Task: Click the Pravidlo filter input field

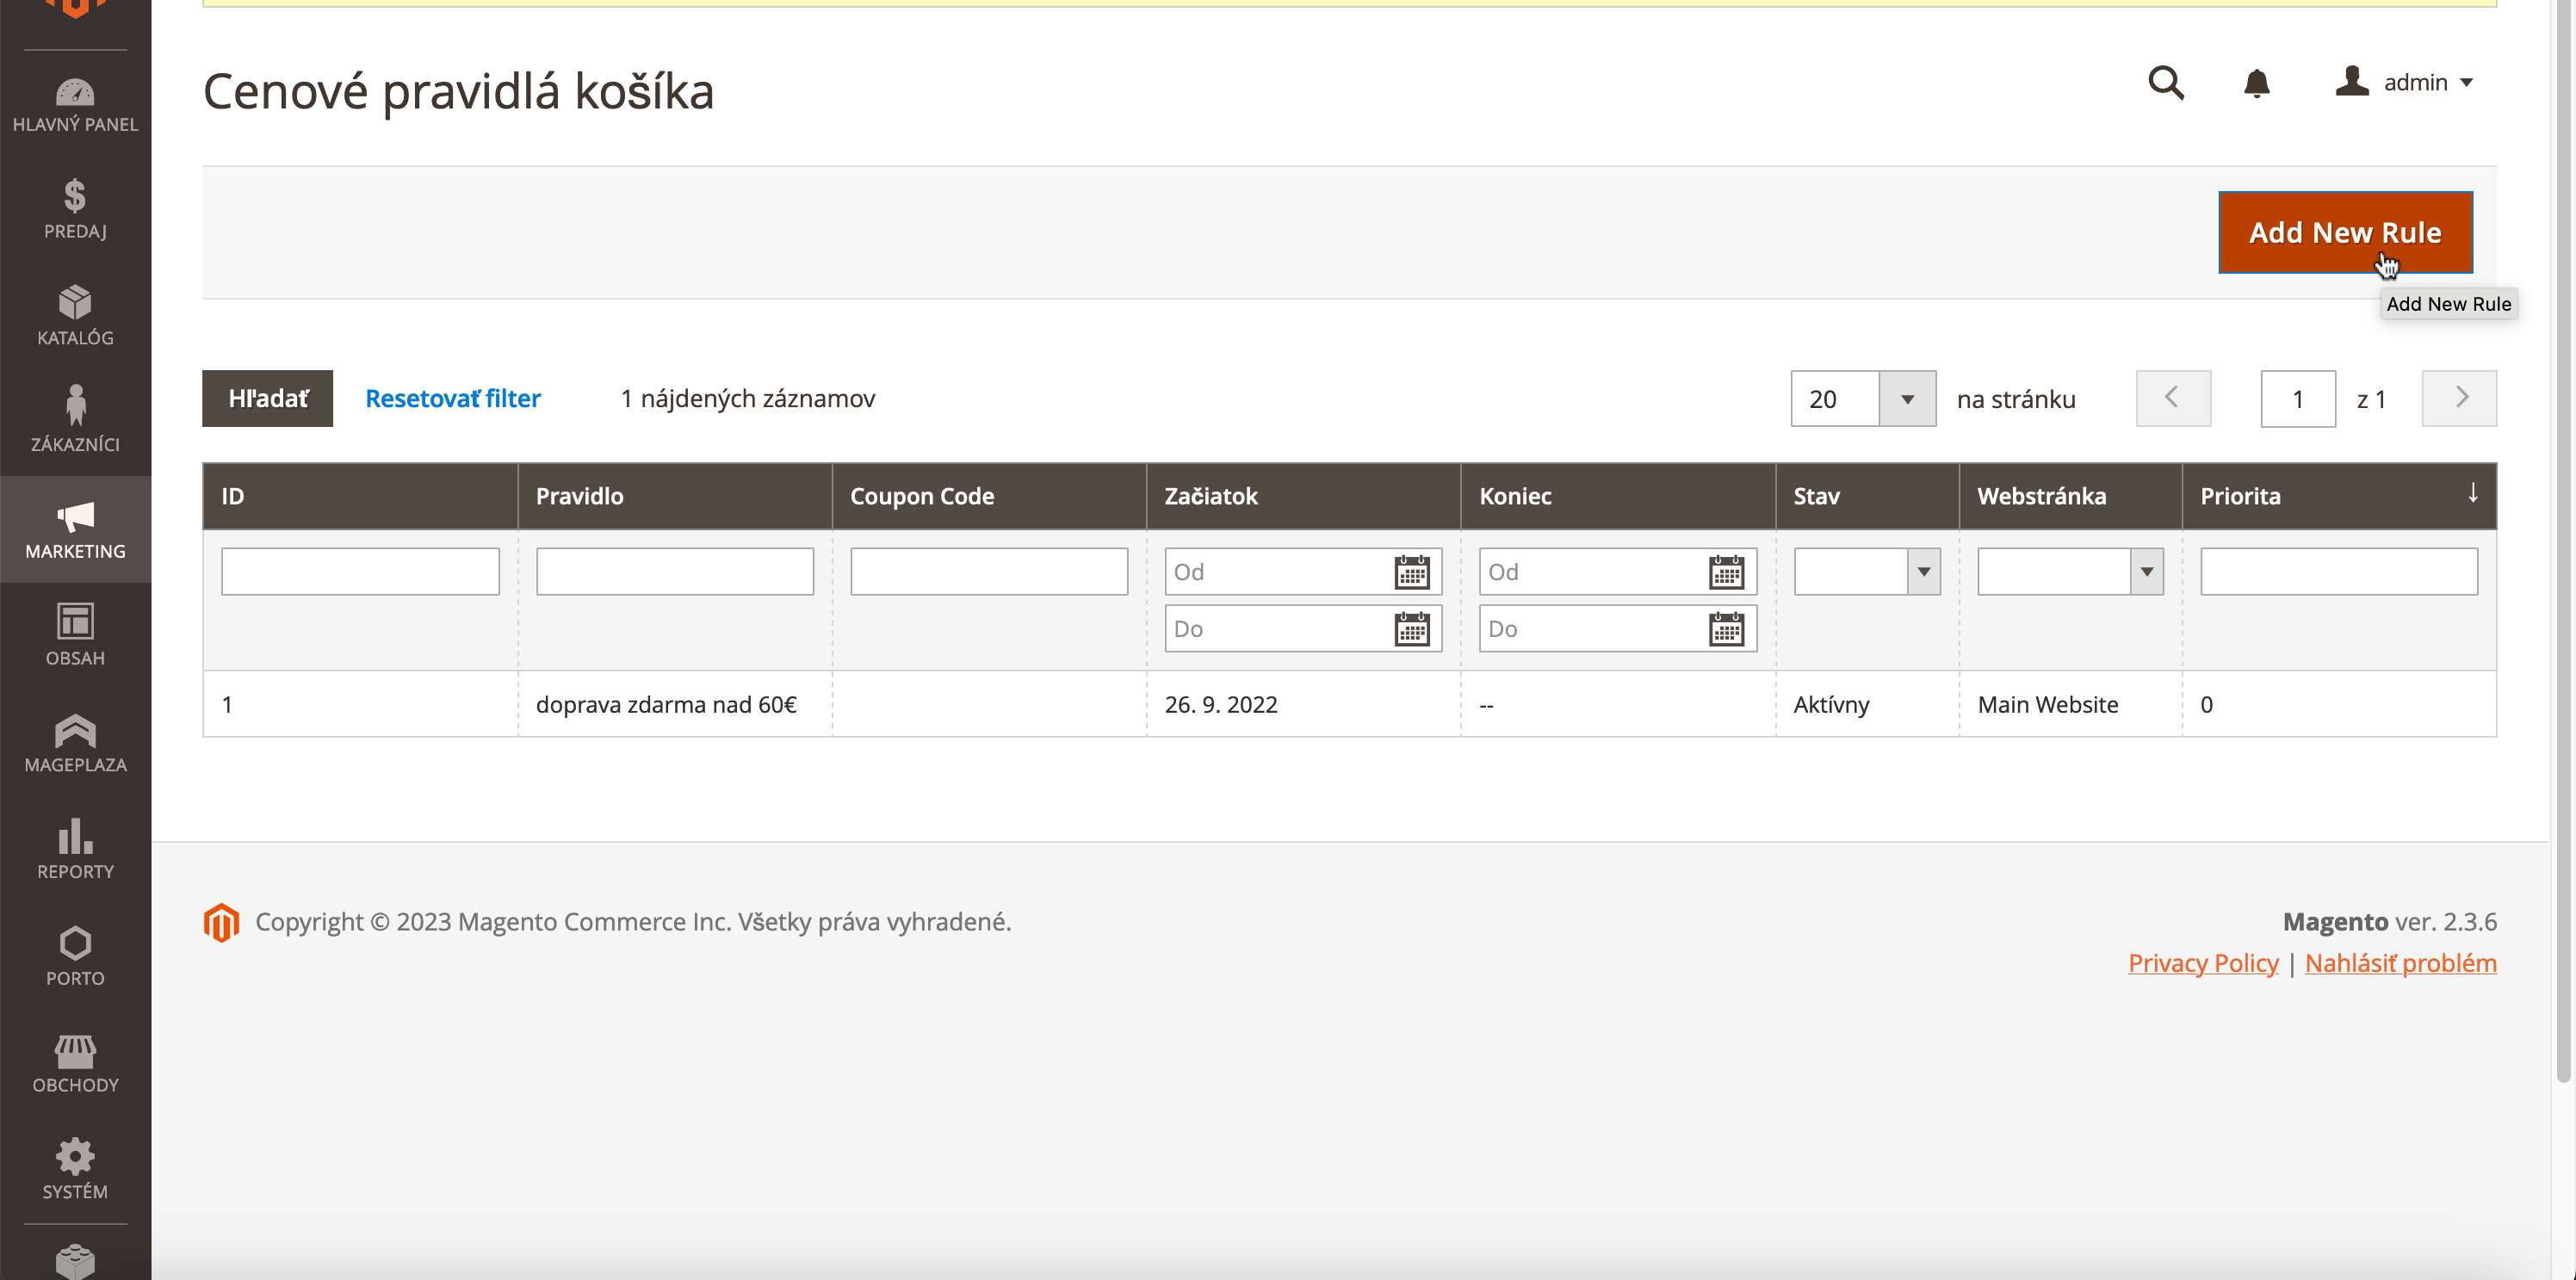Action: [x=674, y=572]
